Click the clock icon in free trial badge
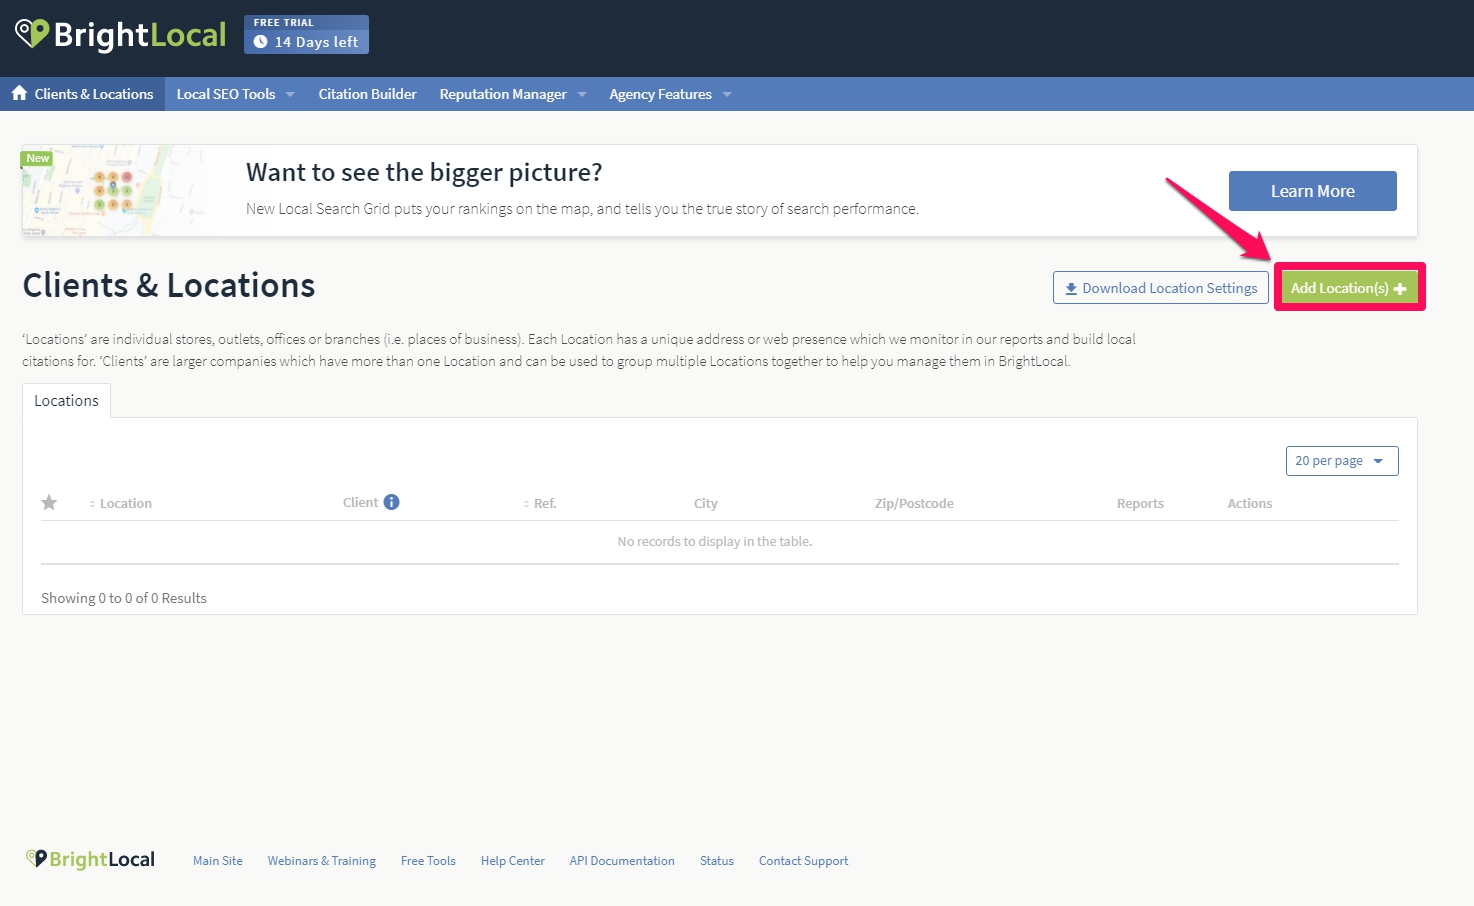Viewport: 1474px width, 906px height. 261,42
